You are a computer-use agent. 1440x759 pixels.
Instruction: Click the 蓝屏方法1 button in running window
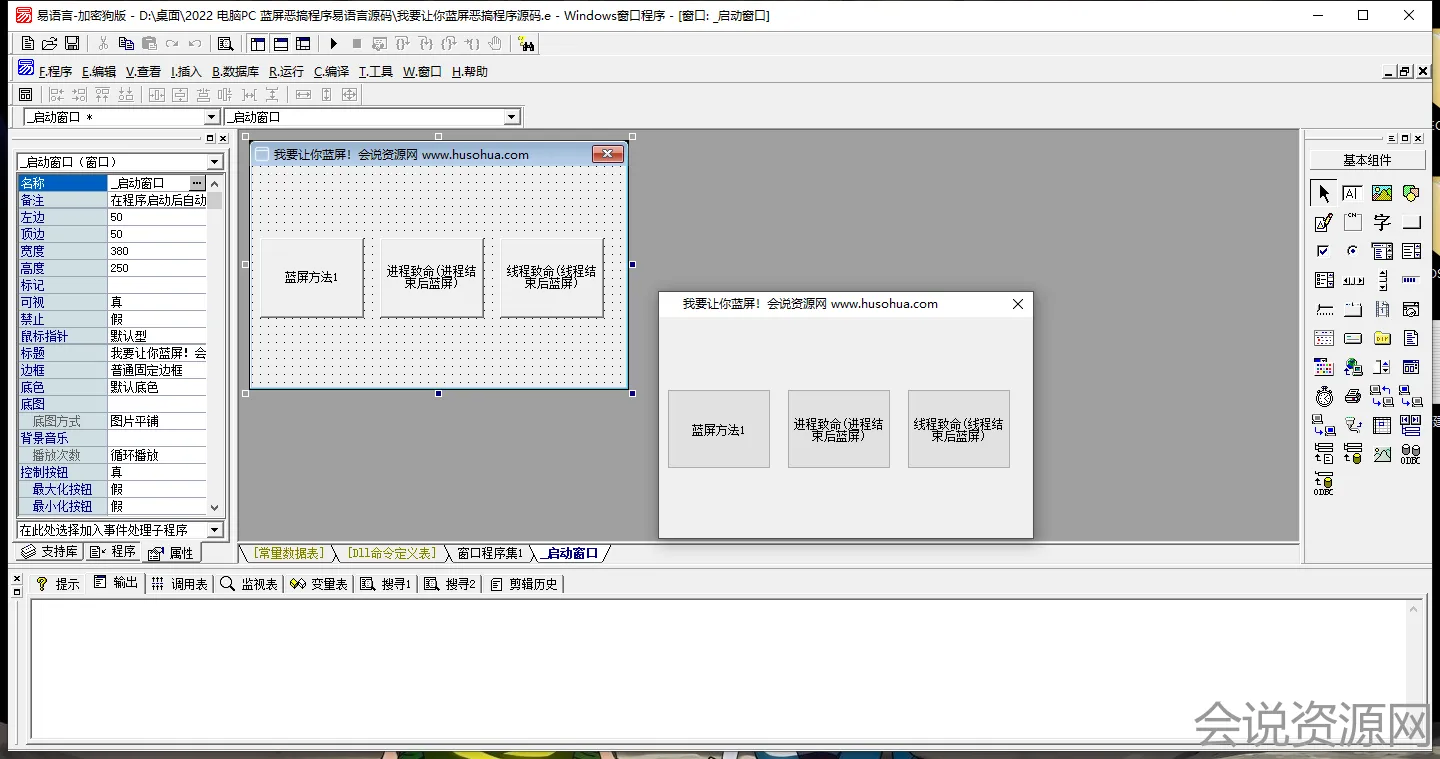click(718, 429)
